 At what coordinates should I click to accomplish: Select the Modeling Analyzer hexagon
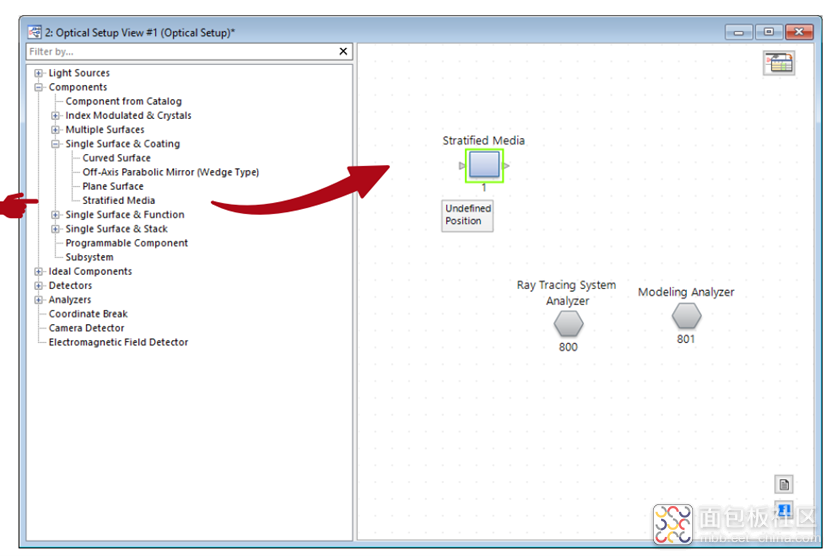pyautogui.click(x=686, y=316)
